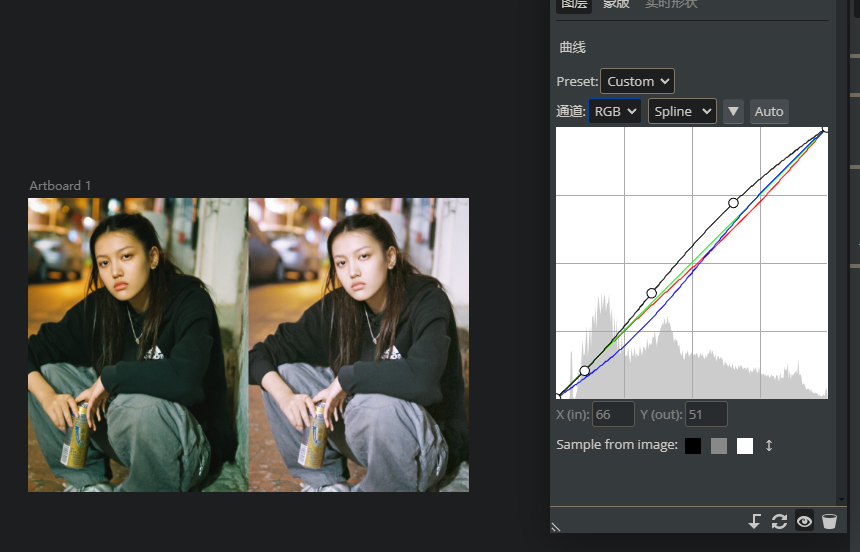Click the Auto curves button
The height and width of the screenshot is (552, 860).
tap(768, 111)
